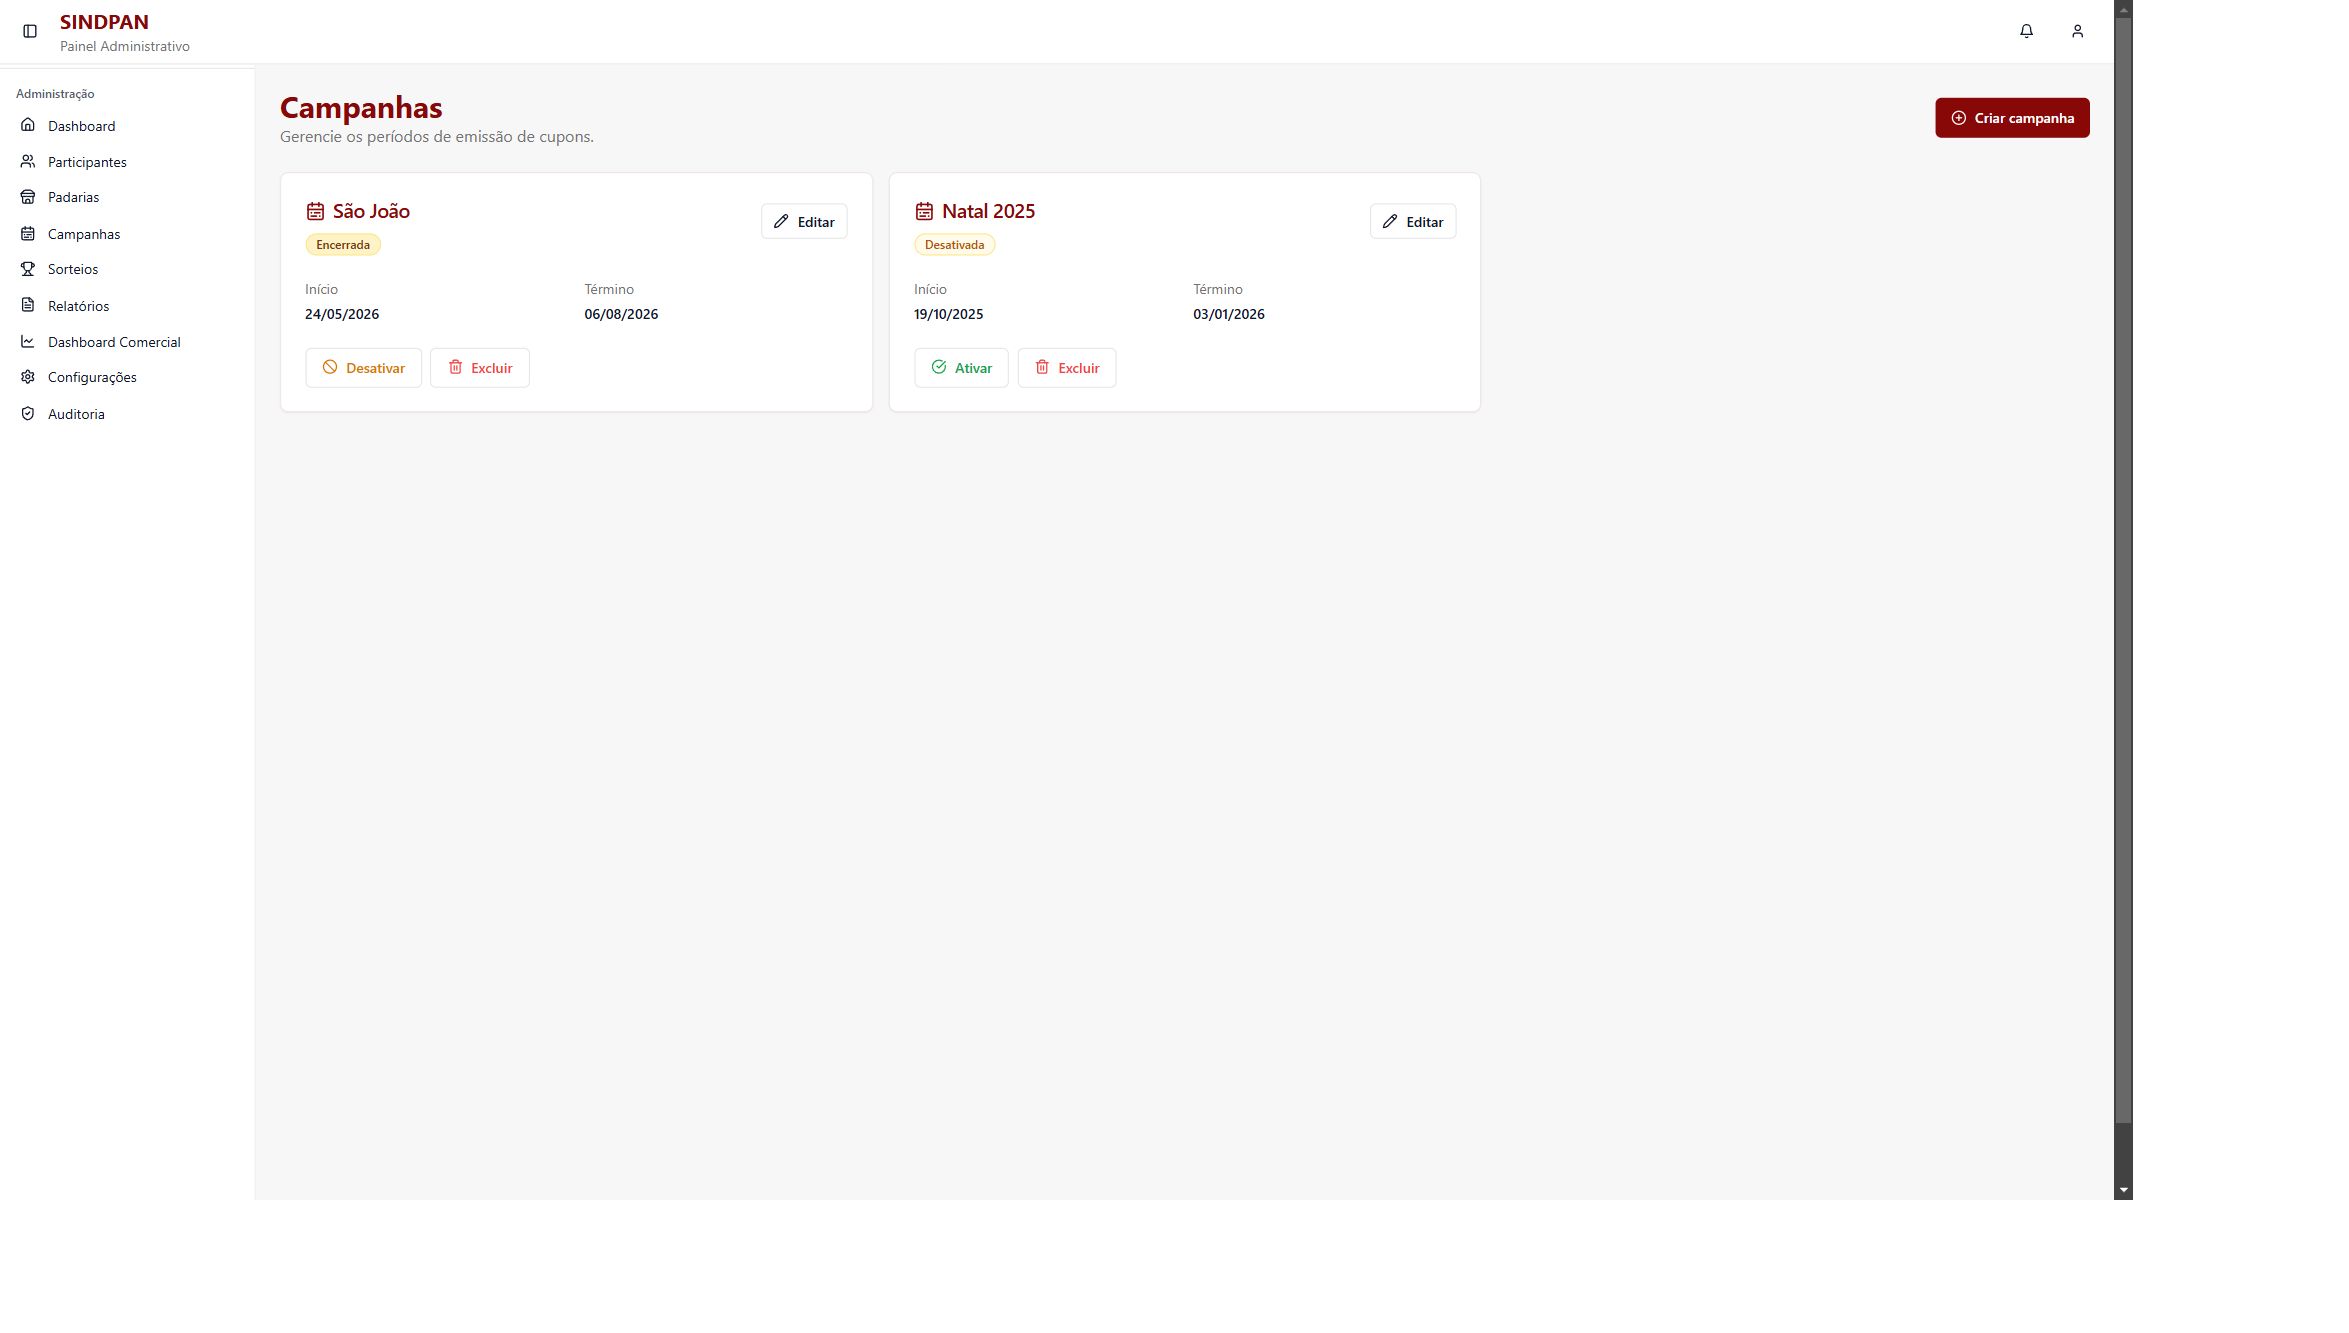Select Campanhas in the sidebar
Viewport: 2349px width, 1333px height.
pos(127,234)
